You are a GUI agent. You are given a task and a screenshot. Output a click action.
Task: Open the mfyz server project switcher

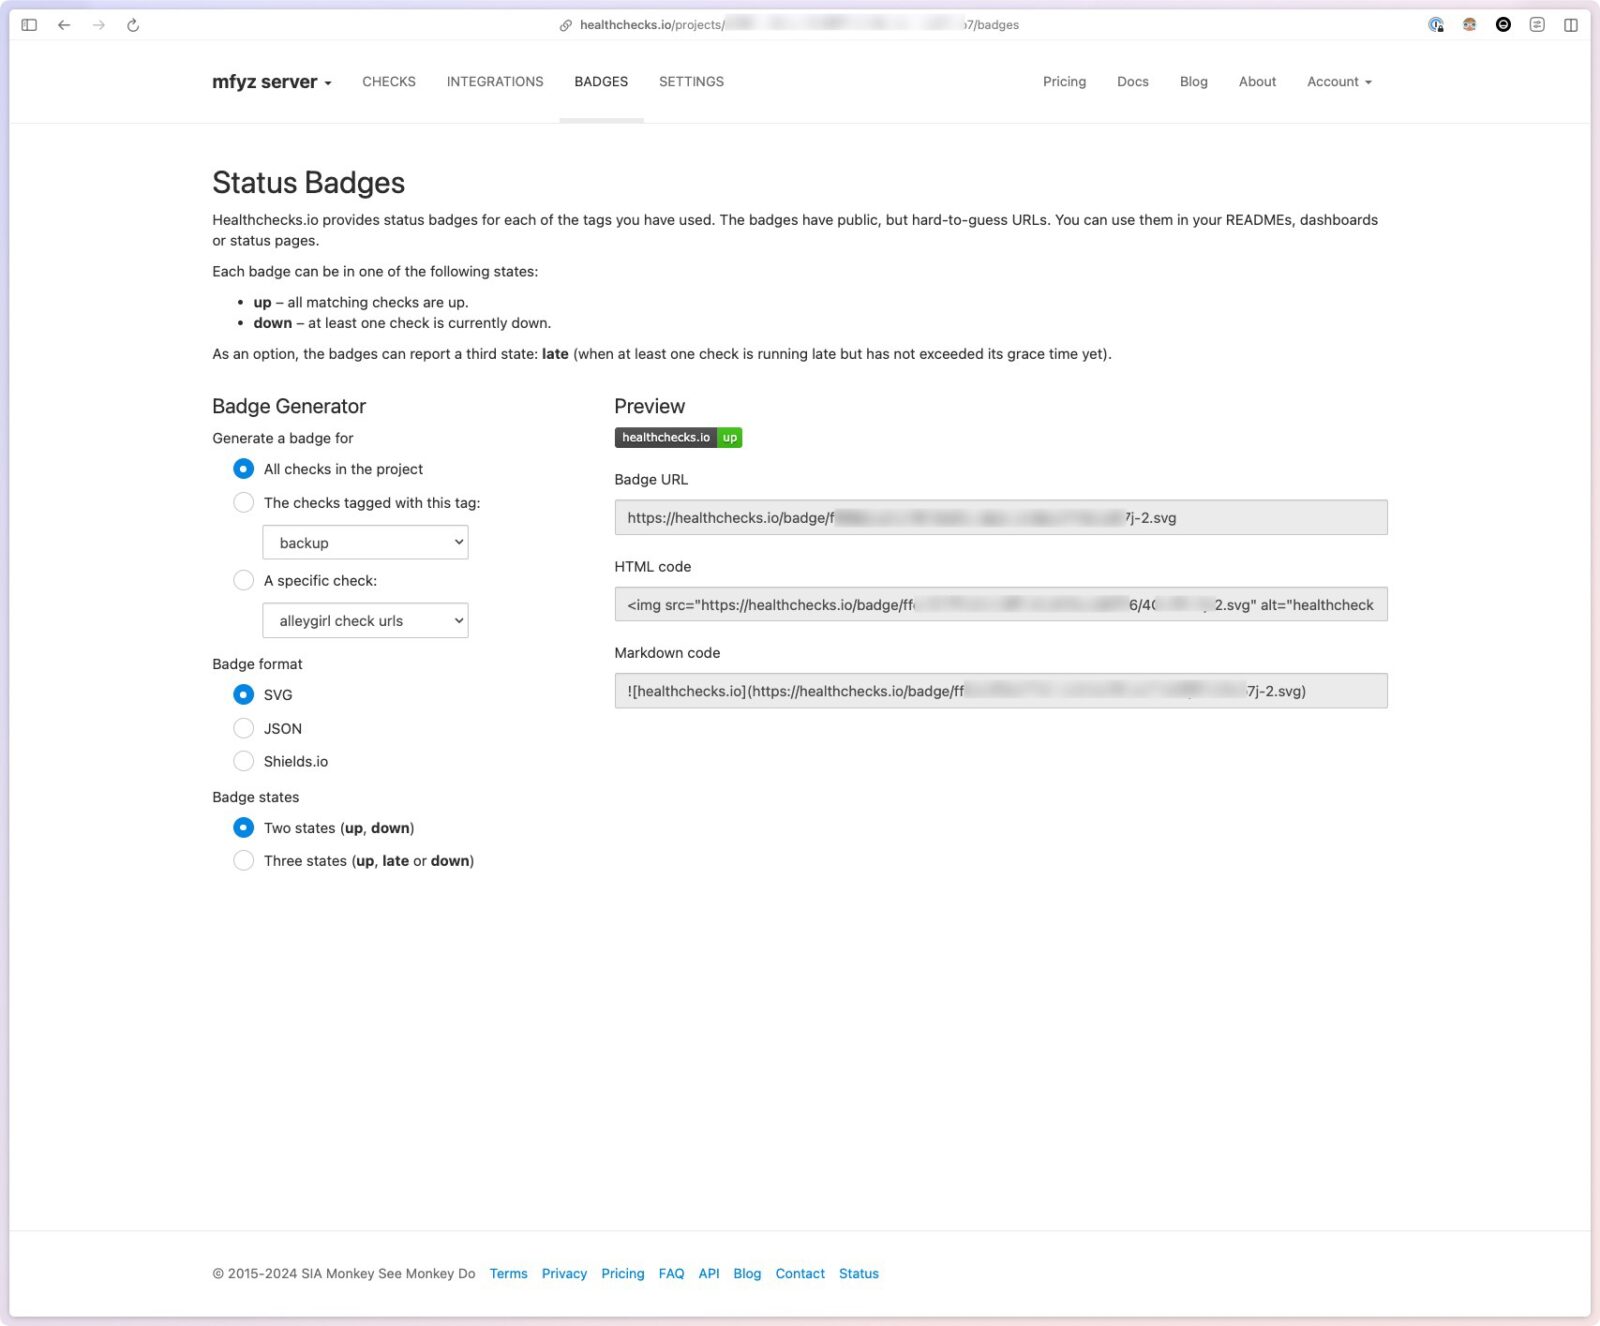[271, 82]
